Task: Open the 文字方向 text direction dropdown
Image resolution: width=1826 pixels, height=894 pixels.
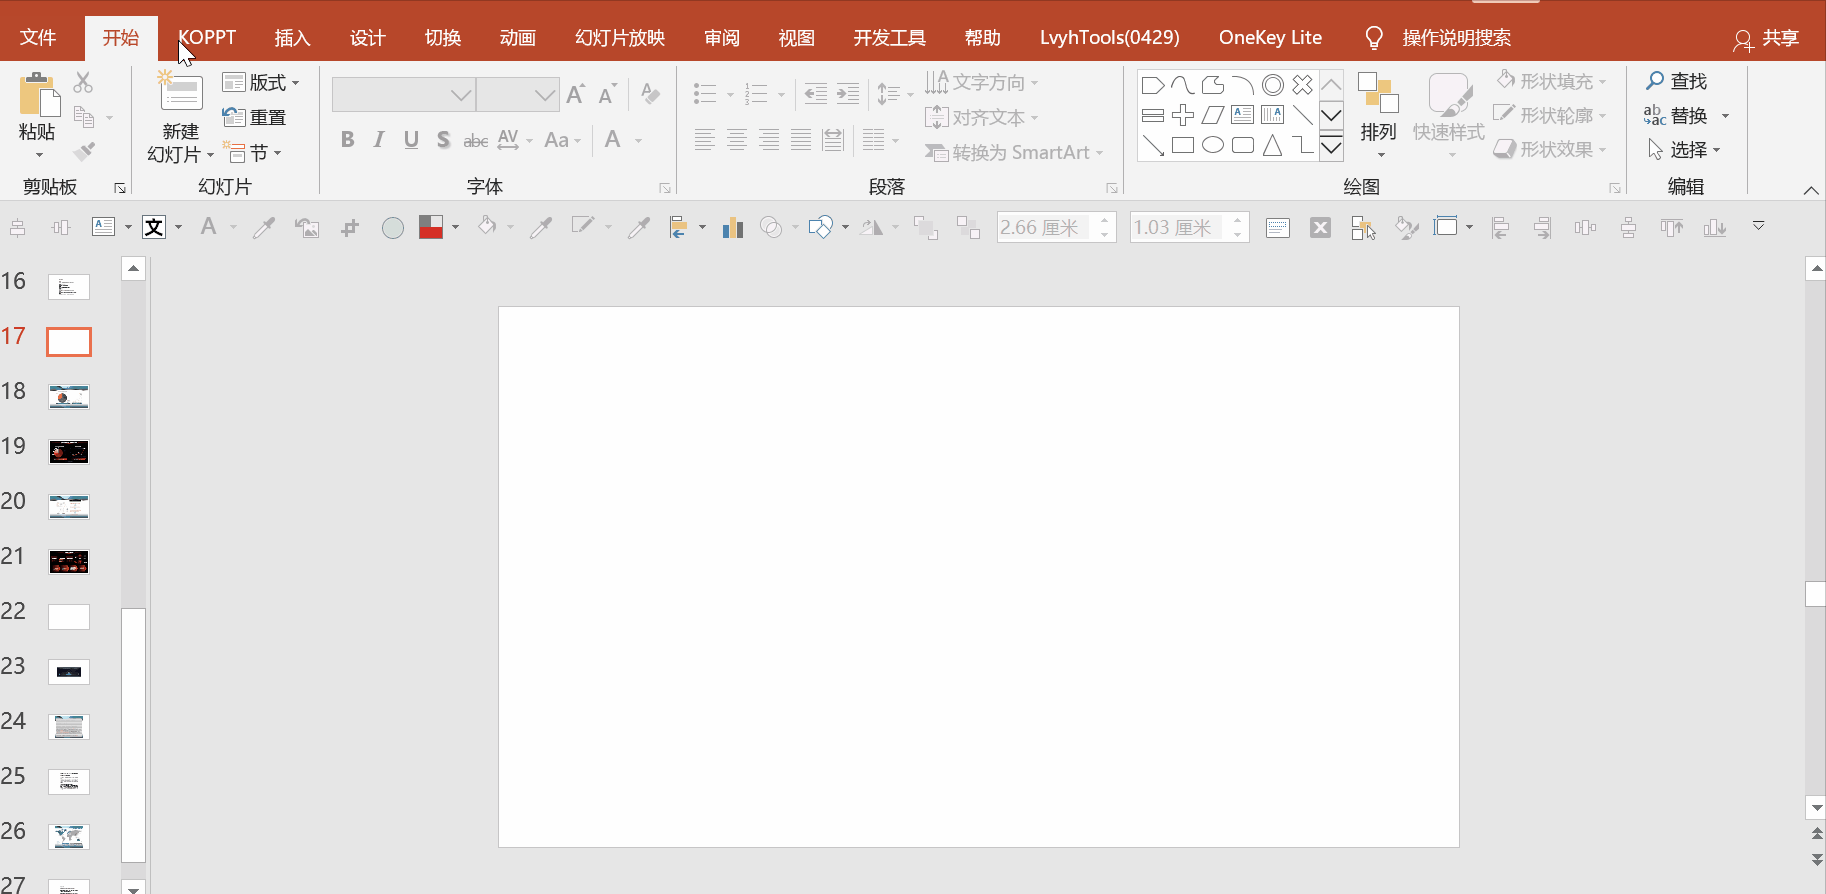Action: coord(981,82)
